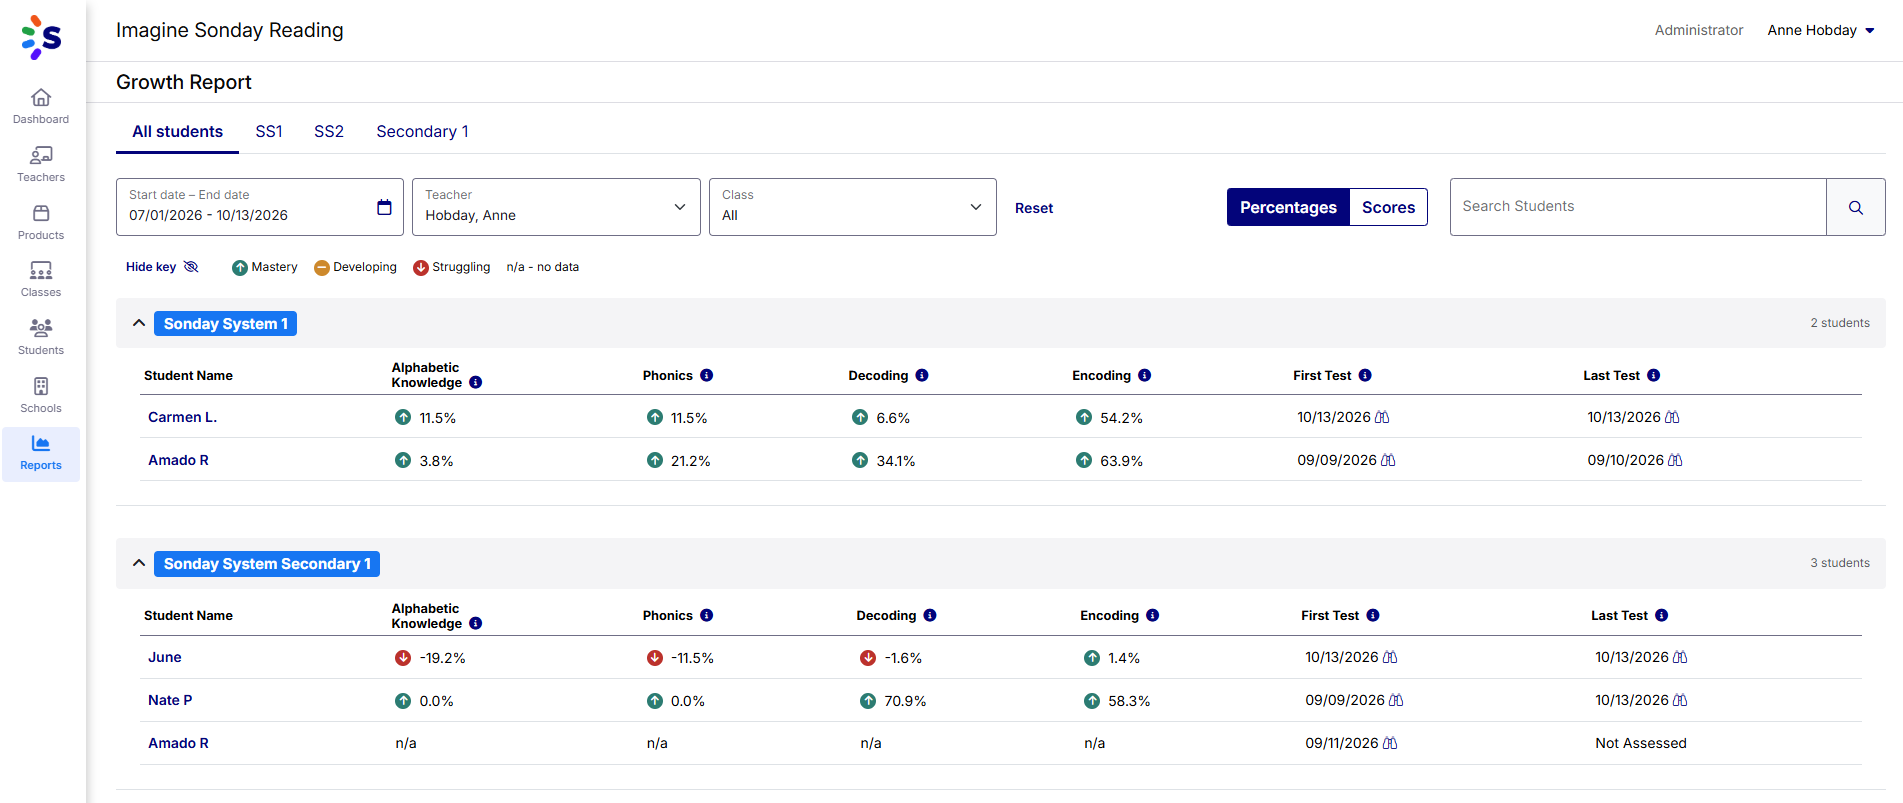
Task: Open the Anne Hobday user menu
Action: (1821, 30)
